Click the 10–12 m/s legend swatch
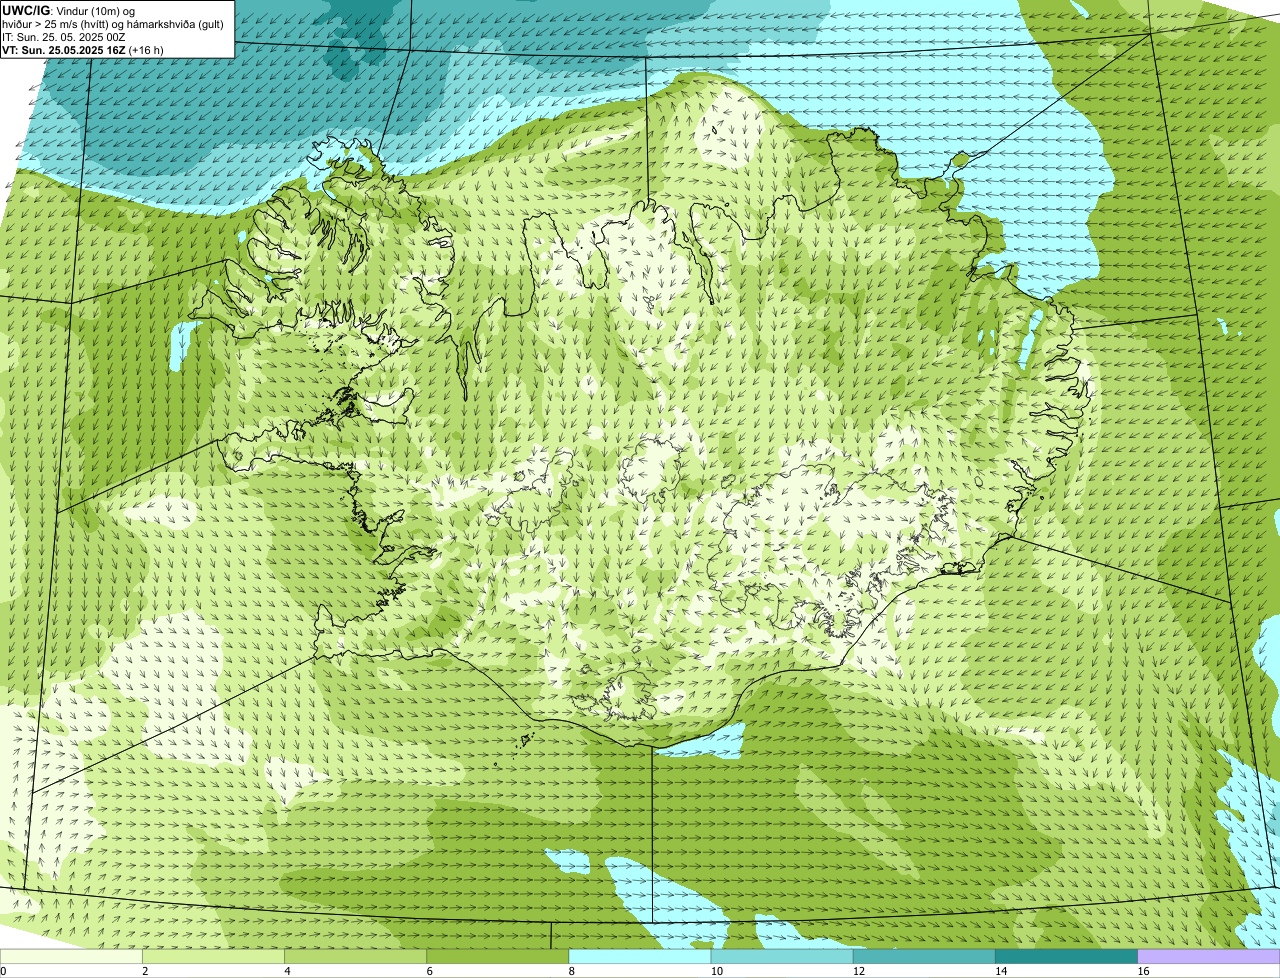The image size is (1280, 978). click(782, 956)
